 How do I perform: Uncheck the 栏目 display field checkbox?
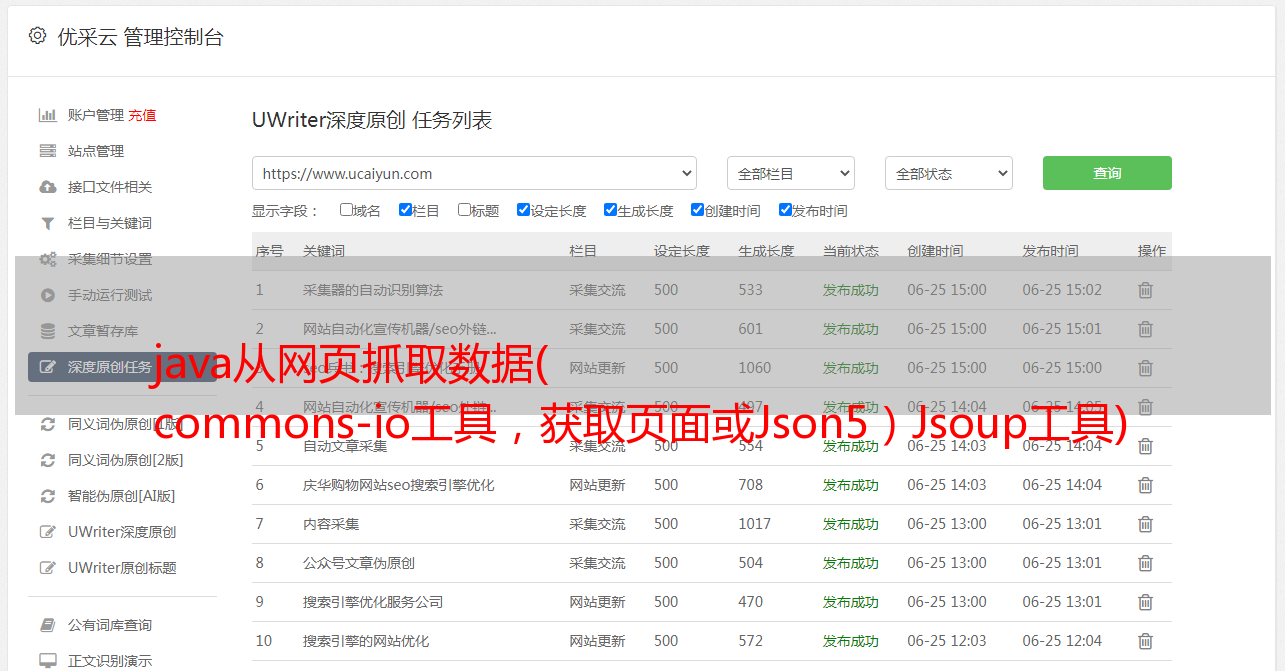[405, 210]
